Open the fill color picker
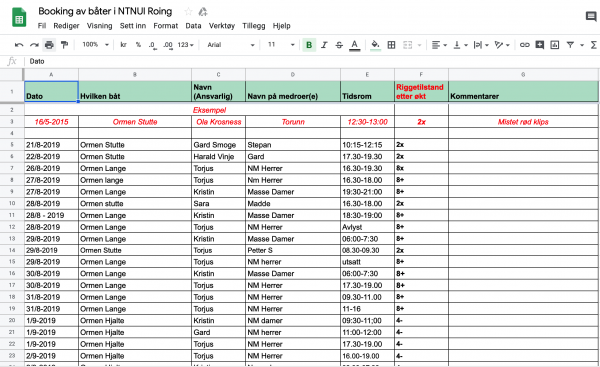The image size is (600, 367). tap(375, 45)
